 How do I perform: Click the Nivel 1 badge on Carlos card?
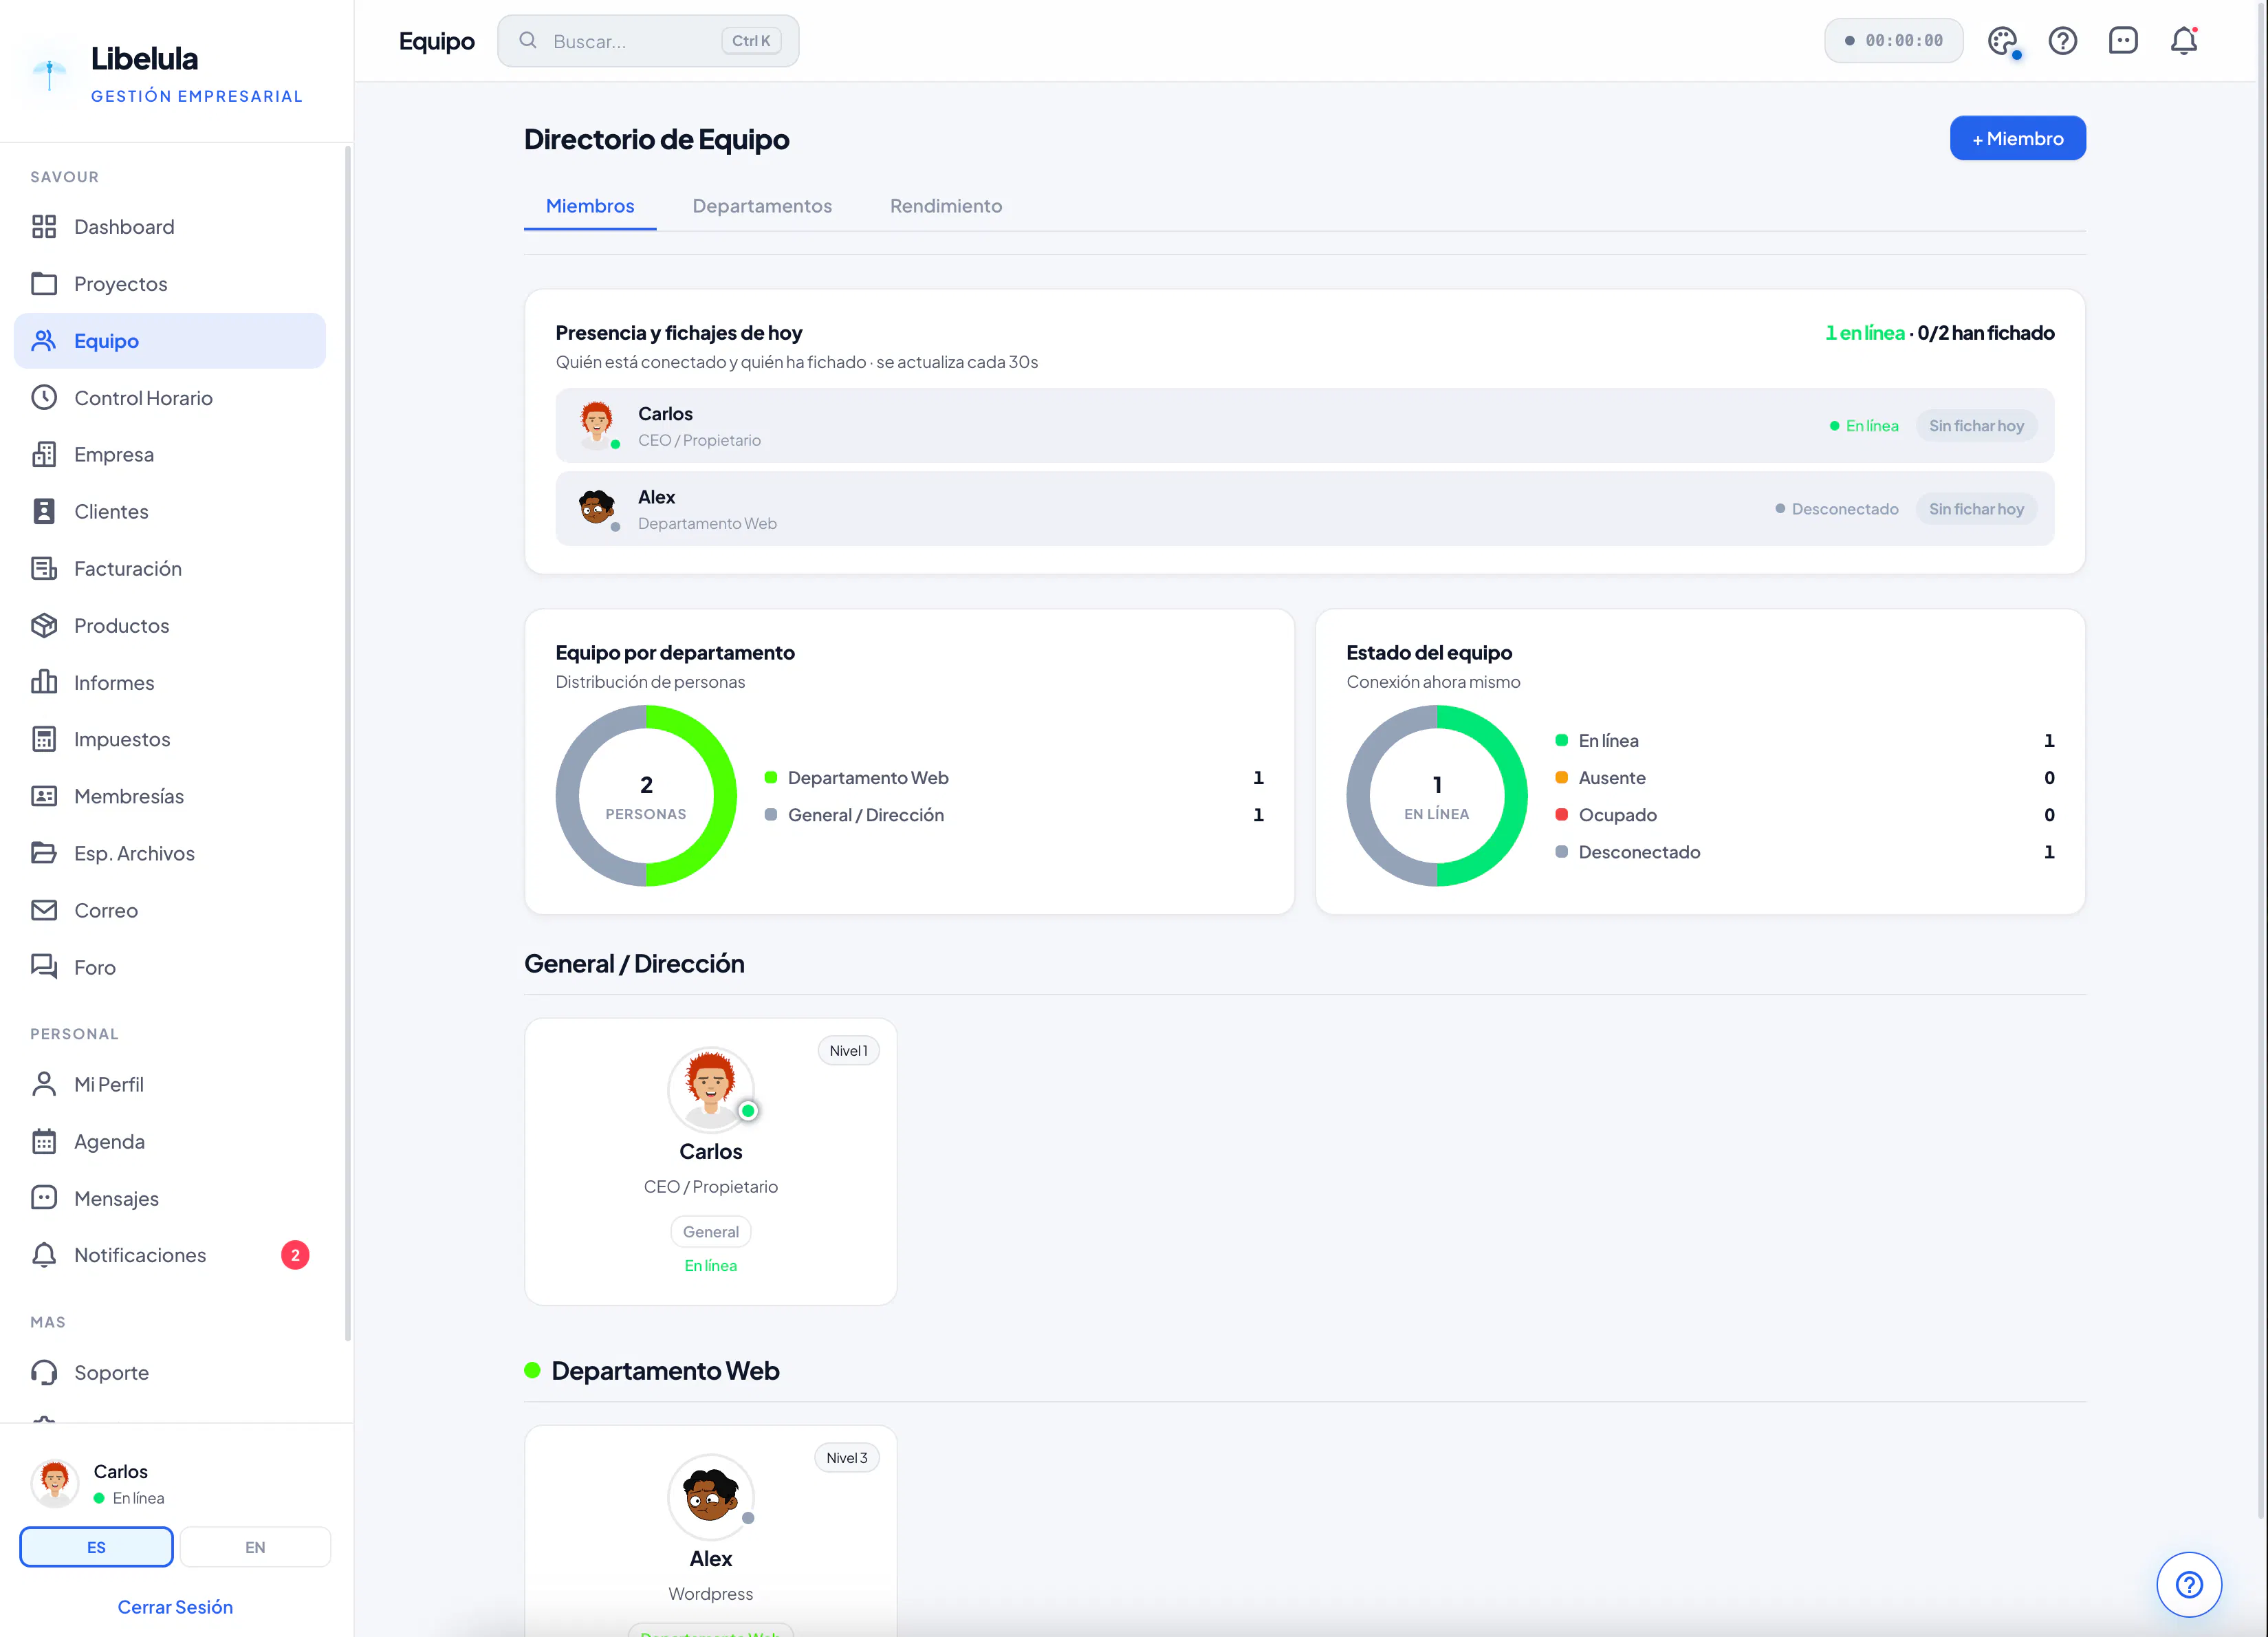click(x=849, y=1051)
